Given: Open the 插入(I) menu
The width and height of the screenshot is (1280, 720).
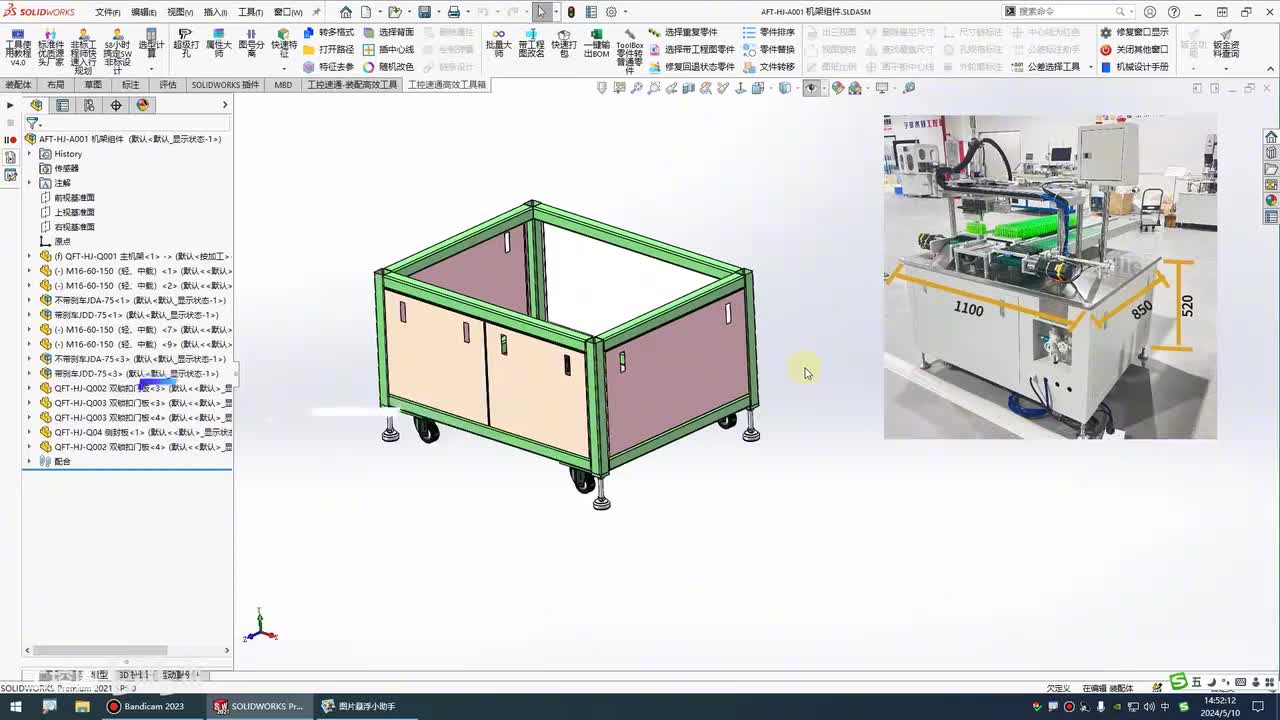Looking at the screenshot, I should click(215, 12).
